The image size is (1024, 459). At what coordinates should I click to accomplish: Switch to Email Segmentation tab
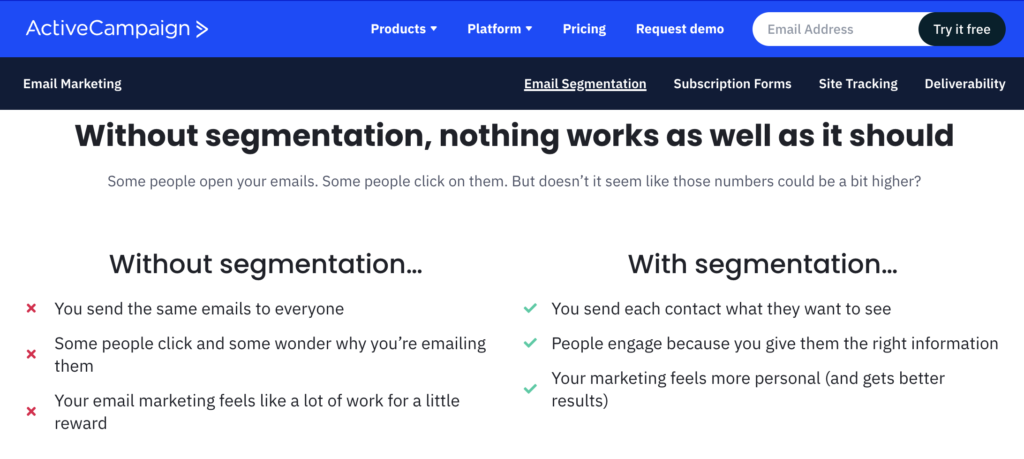click(x=585, y=84)
